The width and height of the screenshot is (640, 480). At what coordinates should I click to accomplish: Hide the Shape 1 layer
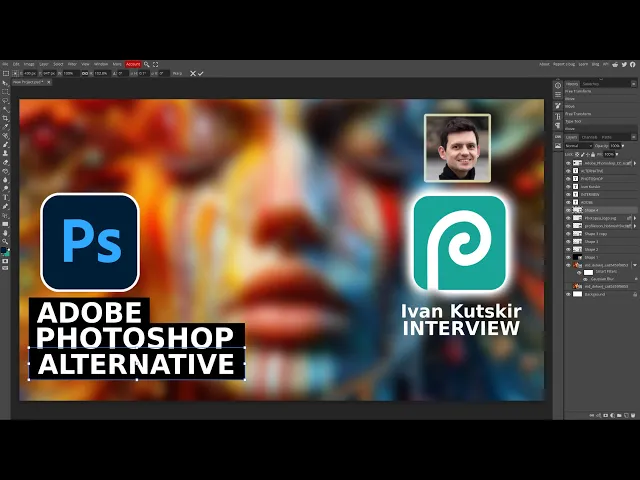568,258
